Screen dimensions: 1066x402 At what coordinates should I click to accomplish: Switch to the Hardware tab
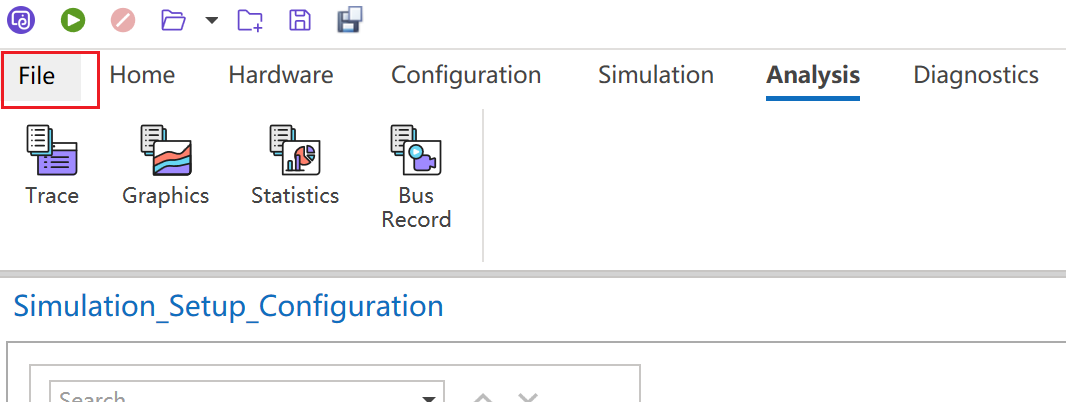[x=281, y=75]
